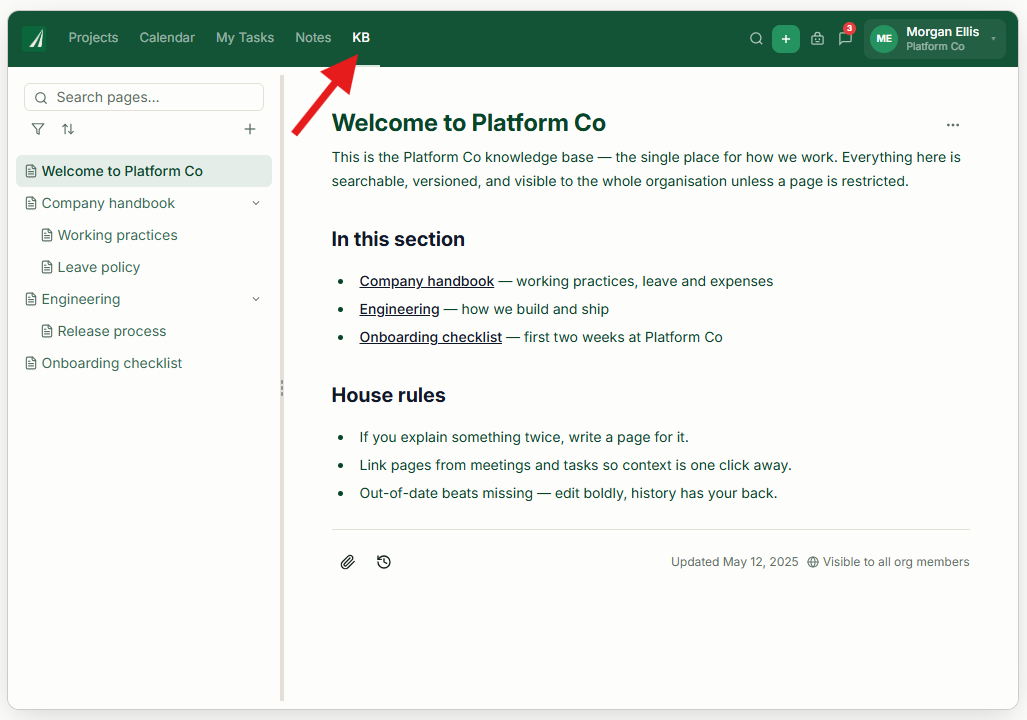Viewport: 1027px width, 720px height.
Task: Click the document icon beside Release process
Action: pos(47,332)
